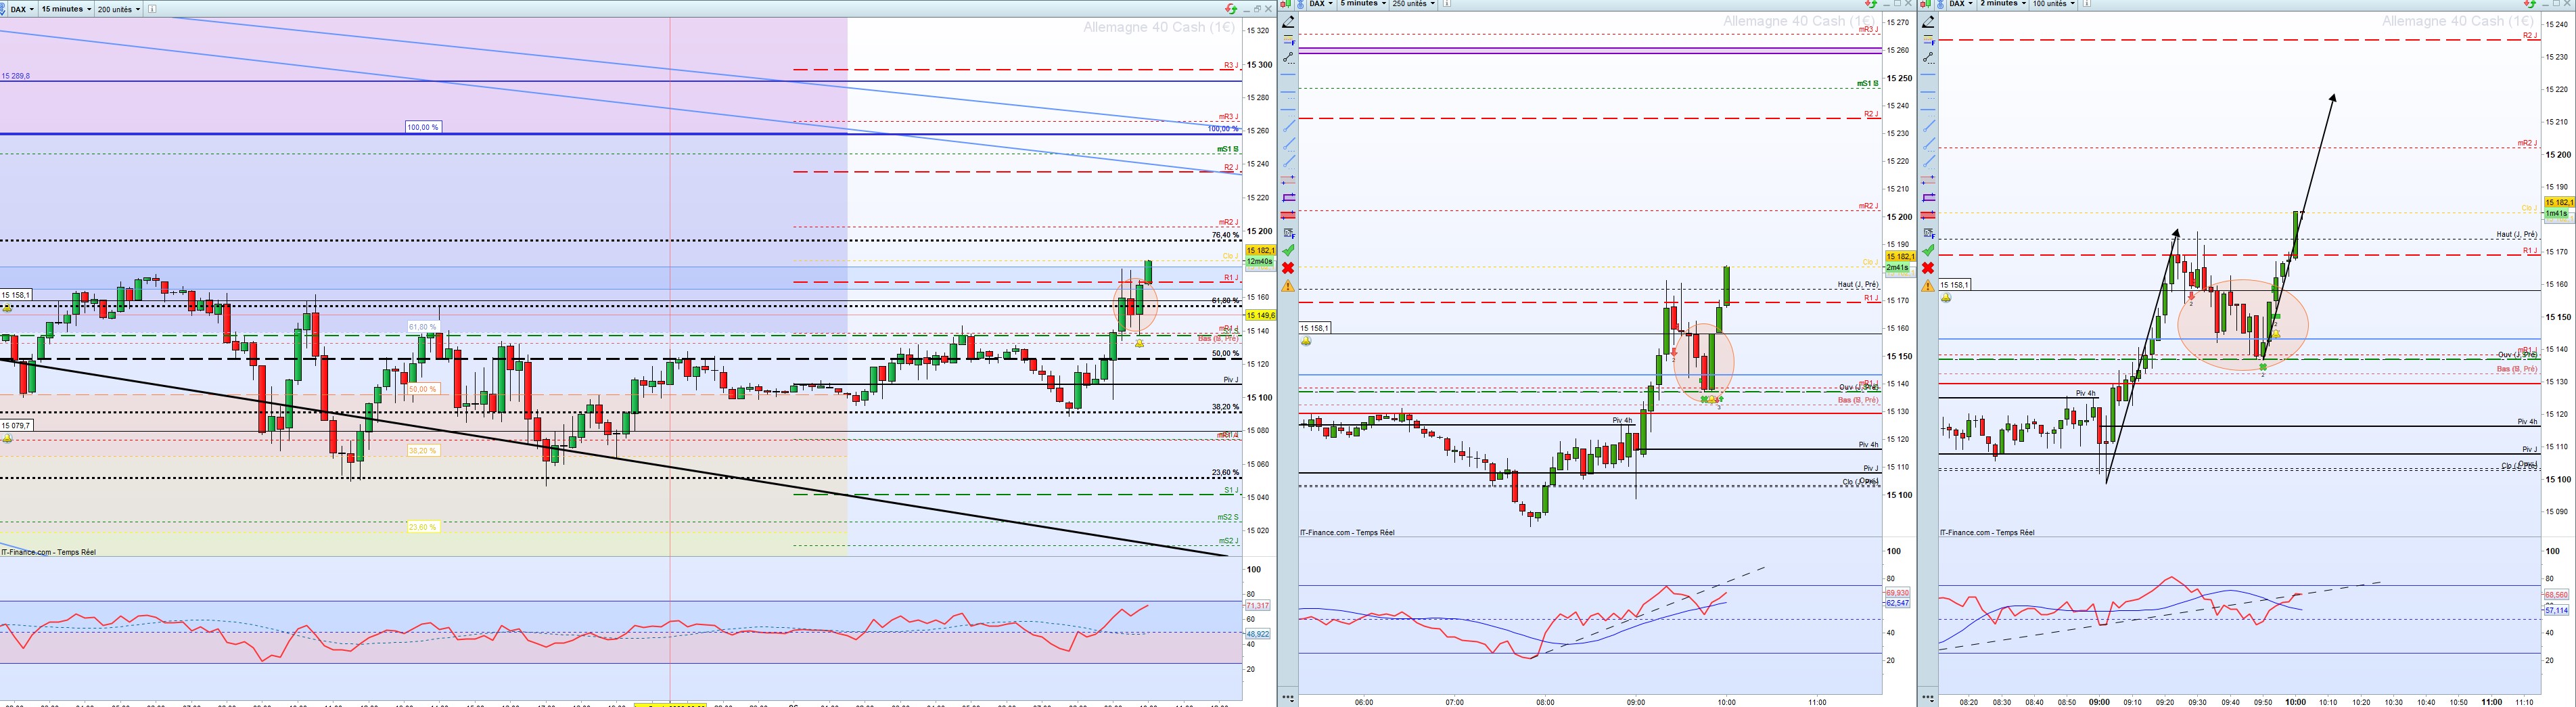
Task: Click the green checkmark icon on the 5-minute chart toolbar
Action: [1288, 250]
